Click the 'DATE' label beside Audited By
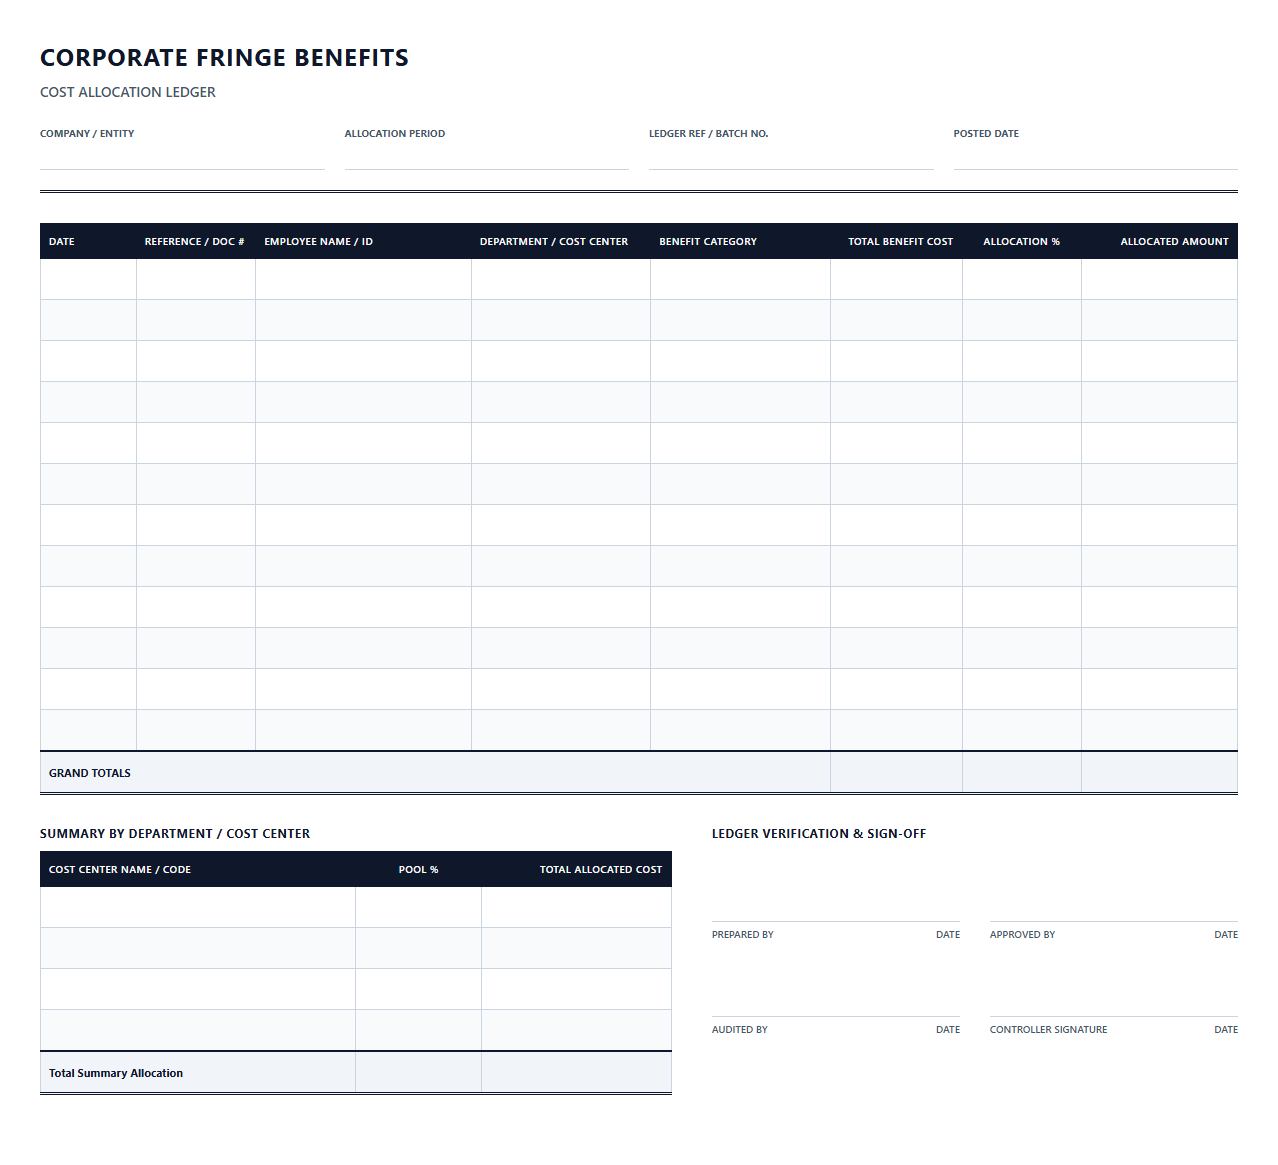 click(948, 1030)
